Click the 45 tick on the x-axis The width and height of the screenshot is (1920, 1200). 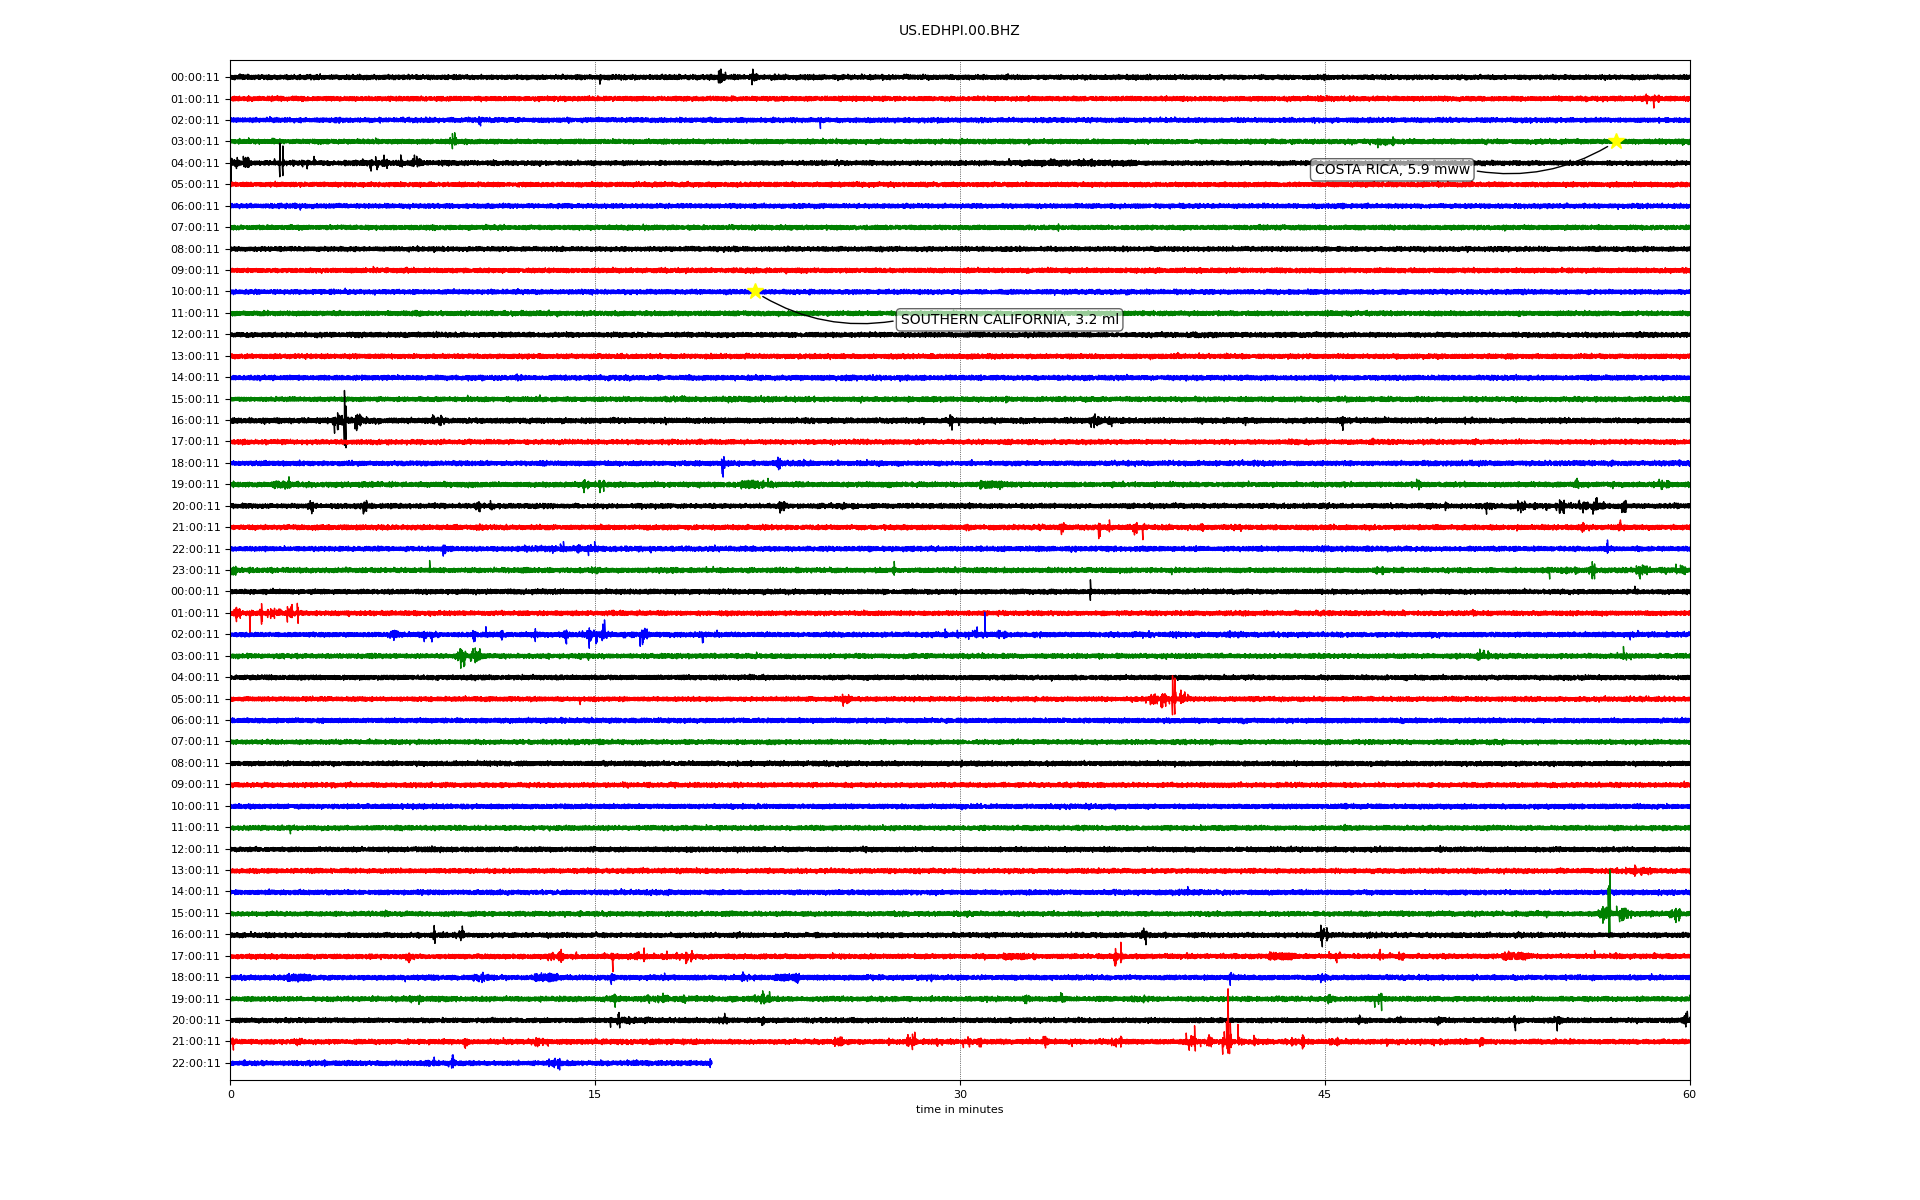click(1325, 1094)
